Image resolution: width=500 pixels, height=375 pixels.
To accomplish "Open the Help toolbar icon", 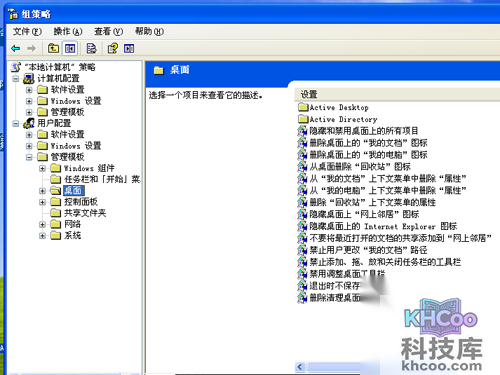I will tap(113, 49).
